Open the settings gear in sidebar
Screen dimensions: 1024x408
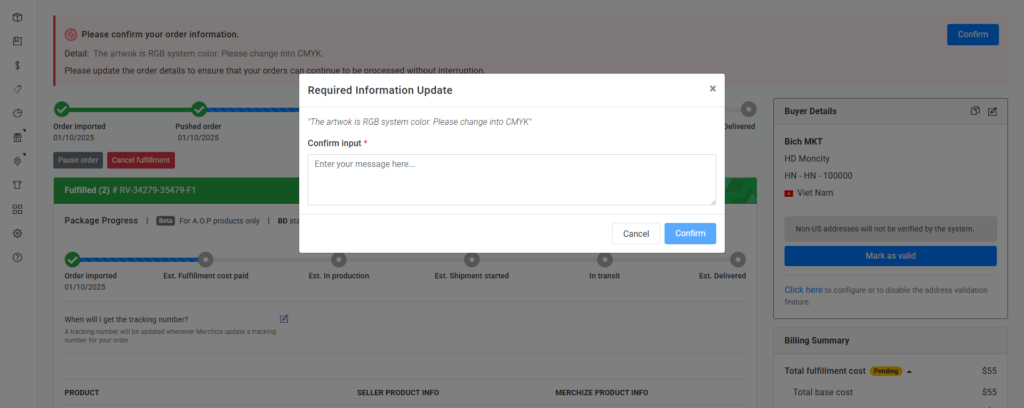coord(17,233)
